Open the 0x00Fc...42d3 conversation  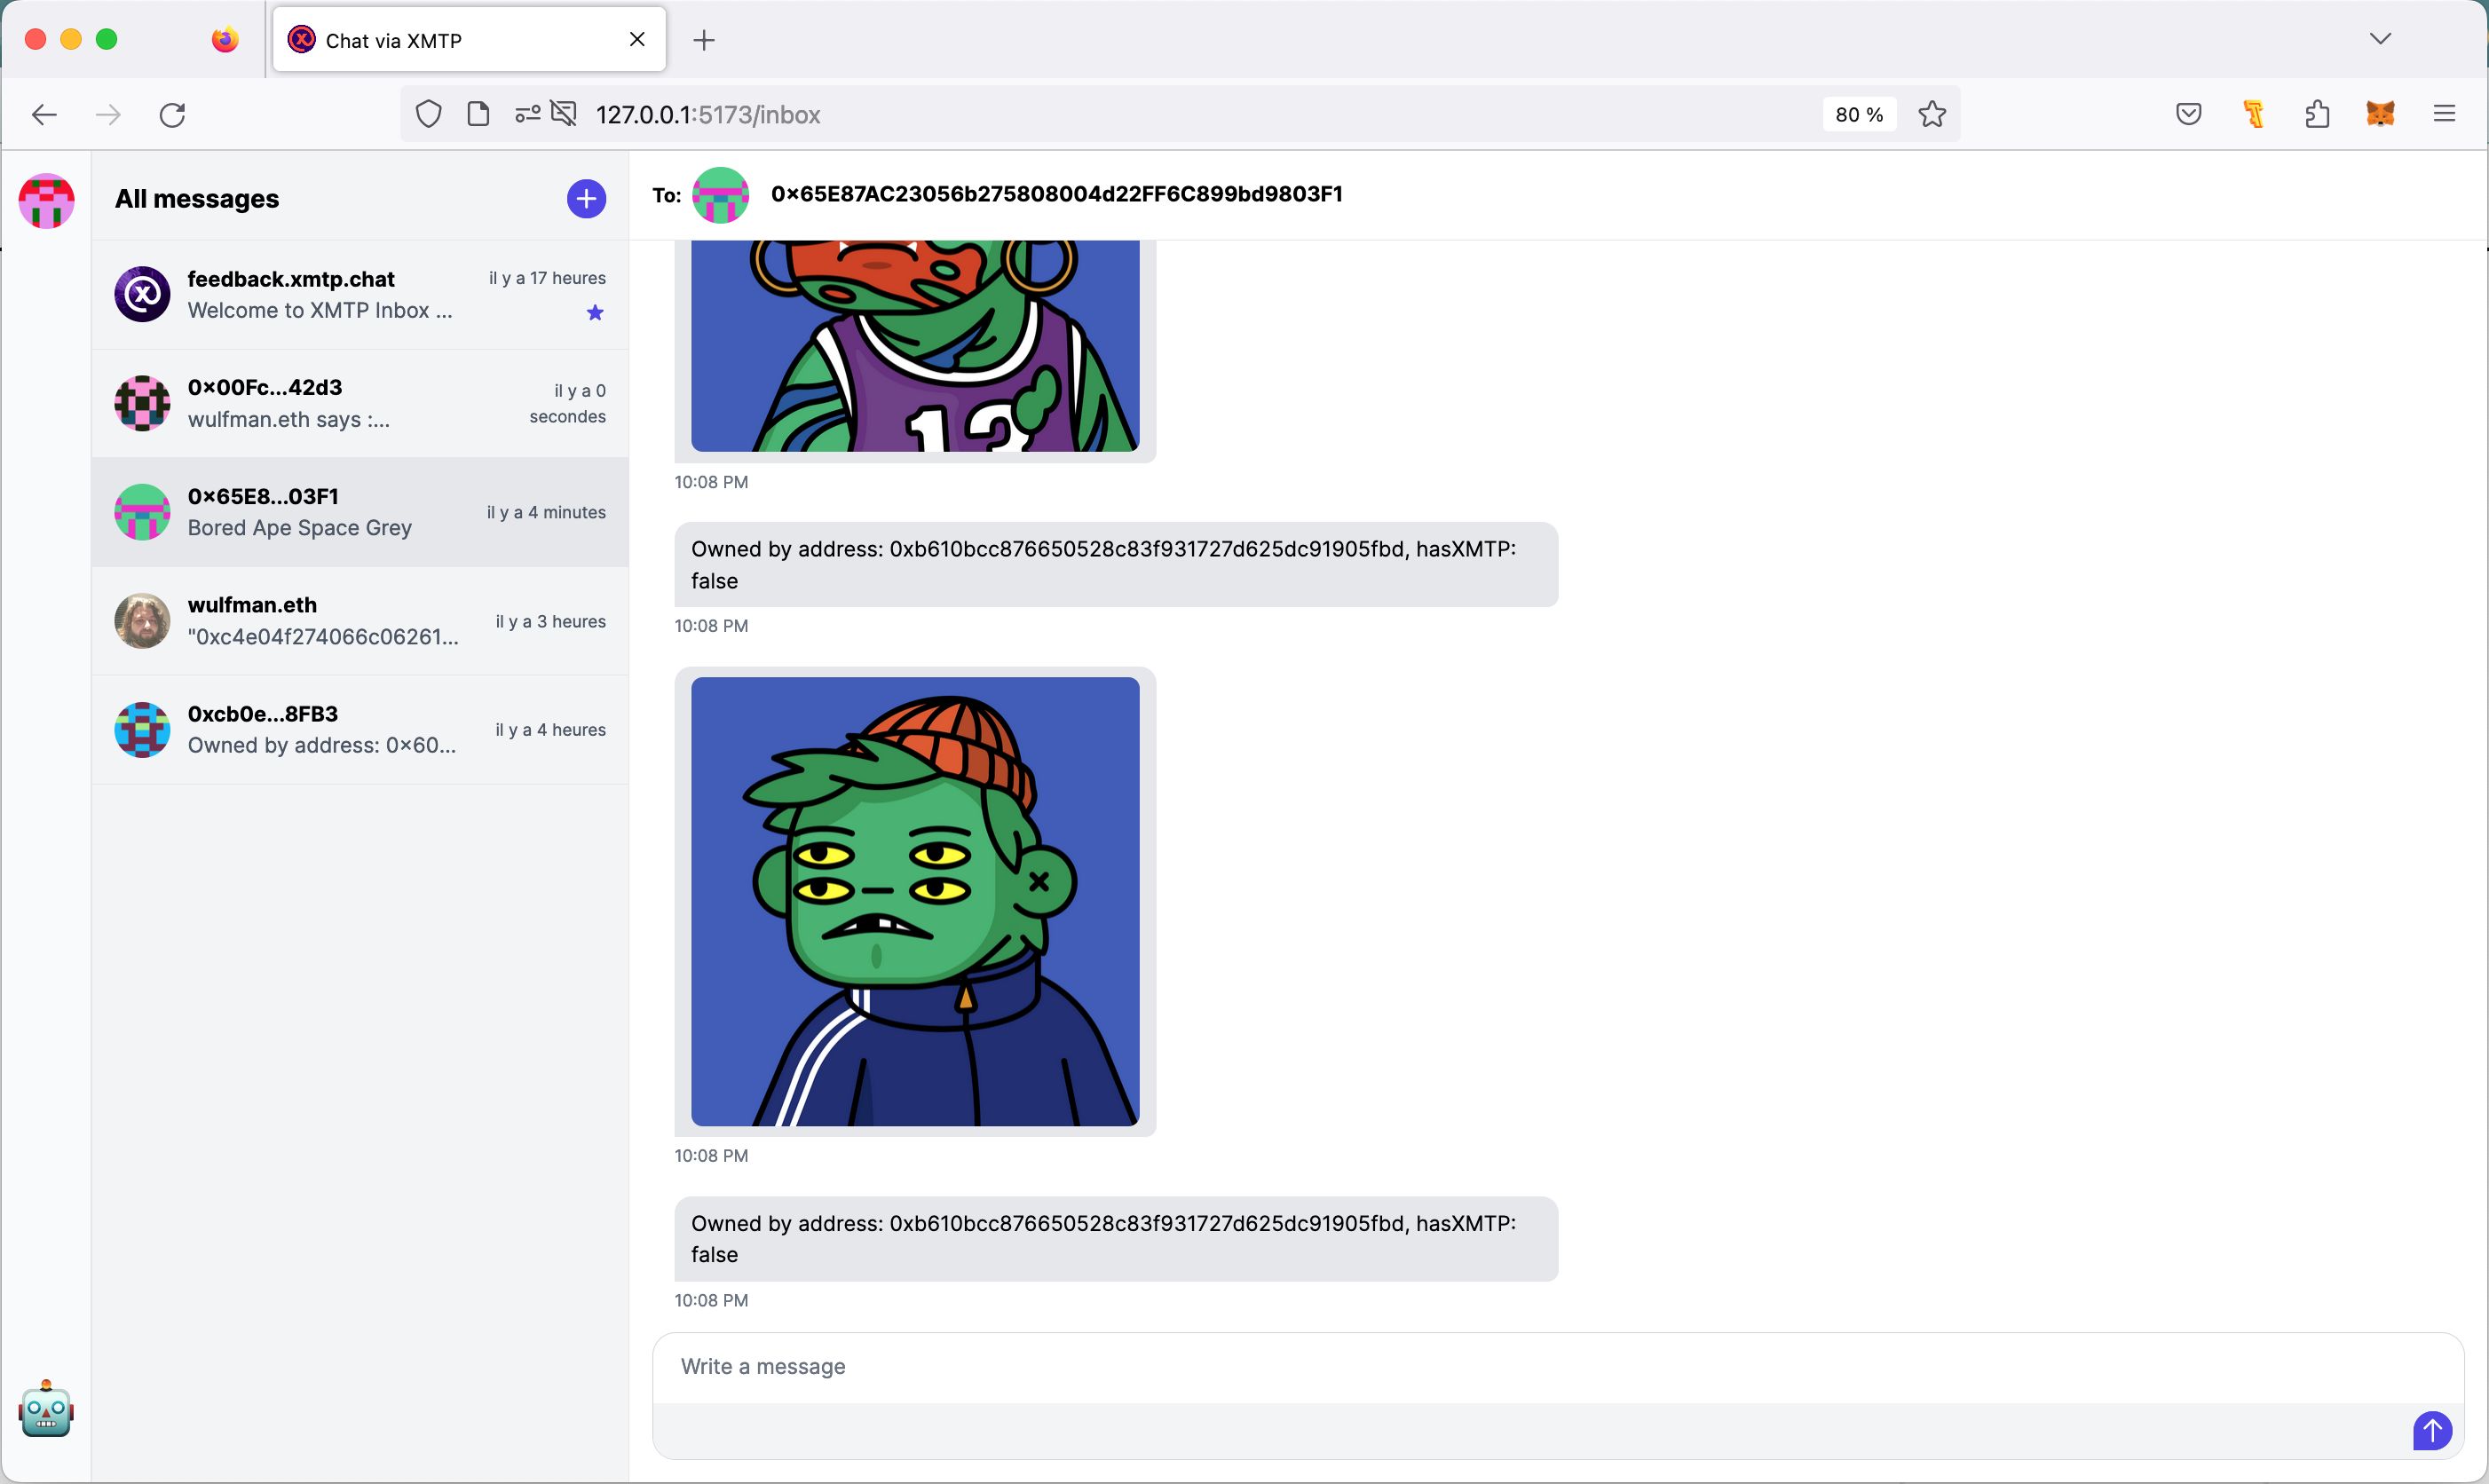[360, 404]
